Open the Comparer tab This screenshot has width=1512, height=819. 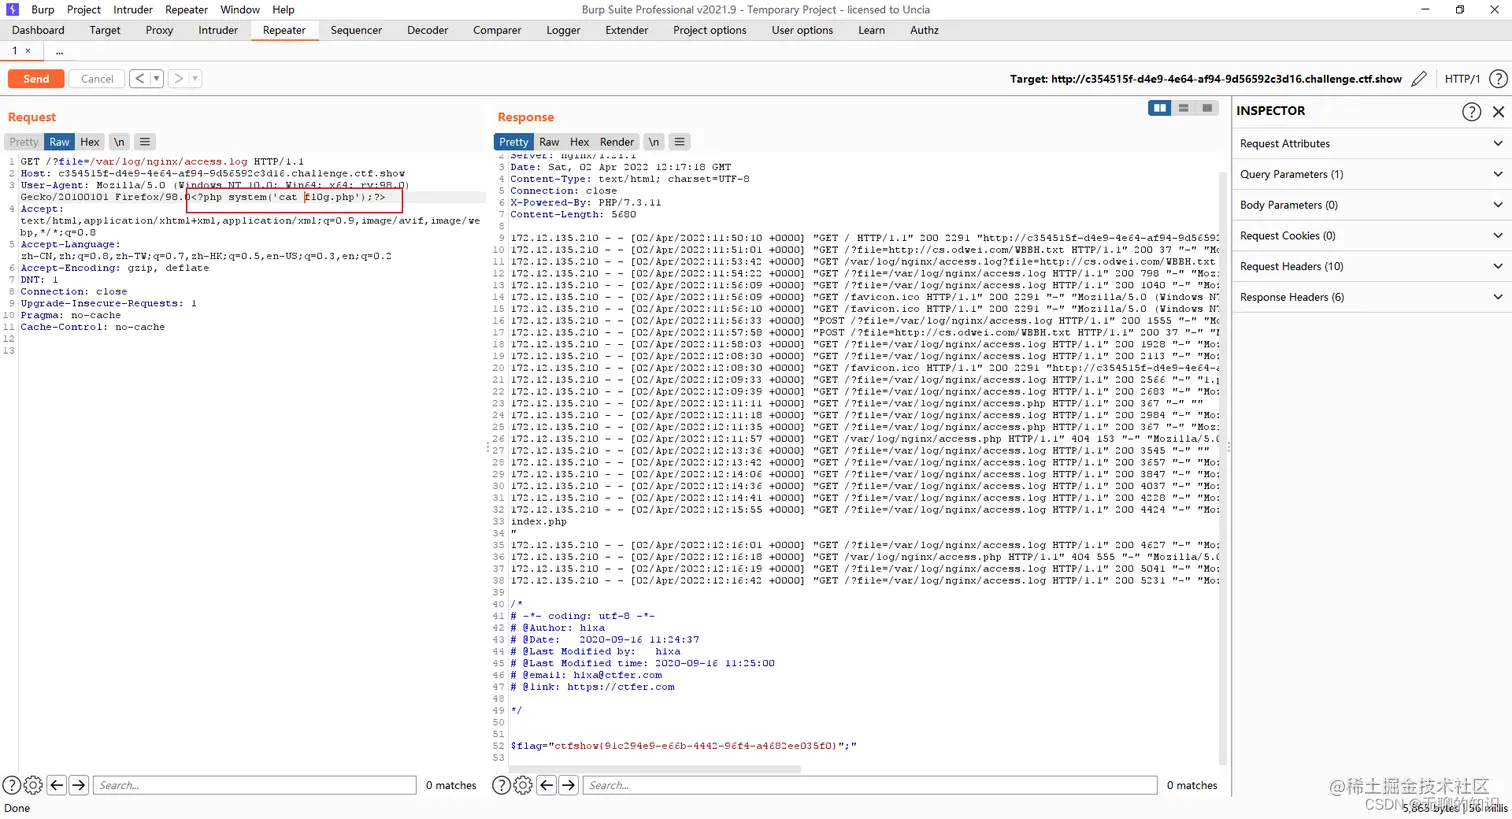[497, 30]
